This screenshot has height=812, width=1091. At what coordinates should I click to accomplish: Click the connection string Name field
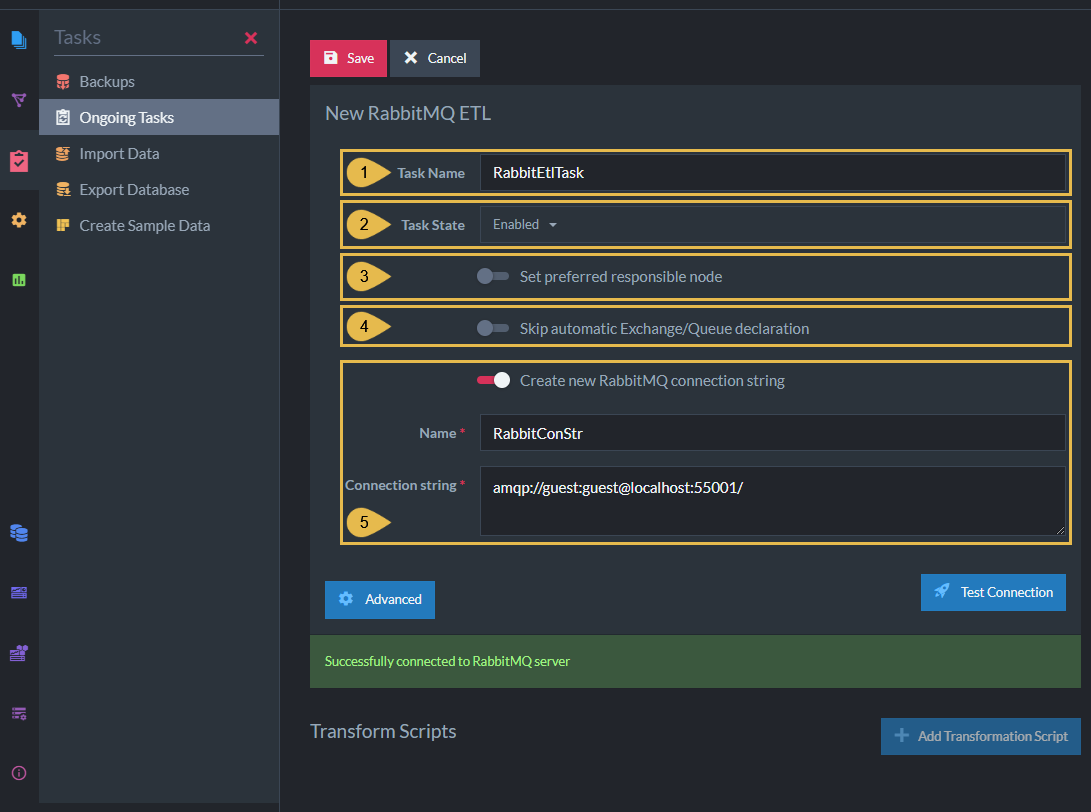tap(772, 433)
